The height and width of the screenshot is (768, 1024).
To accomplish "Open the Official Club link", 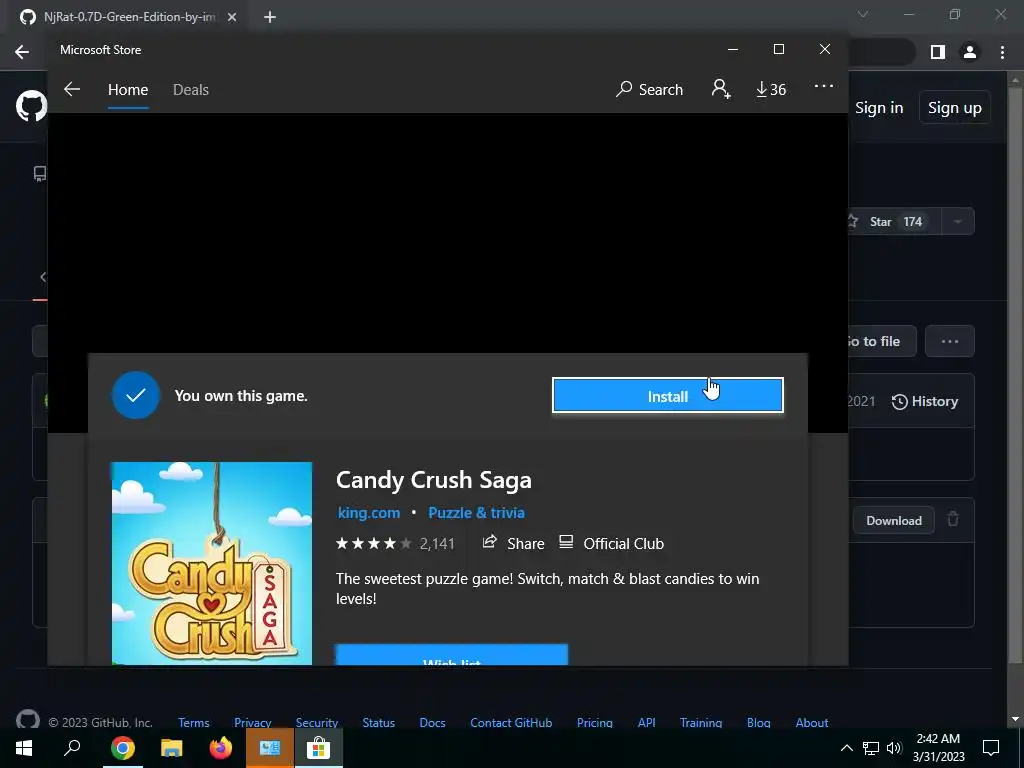I will point(612,543).
